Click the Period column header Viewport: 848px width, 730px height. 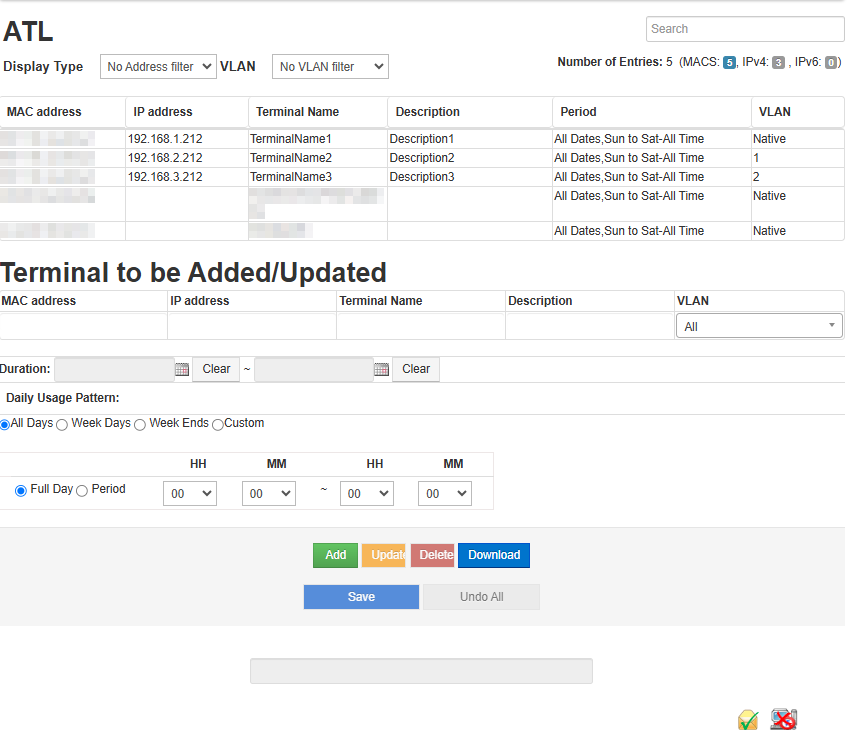click(578, 112)
